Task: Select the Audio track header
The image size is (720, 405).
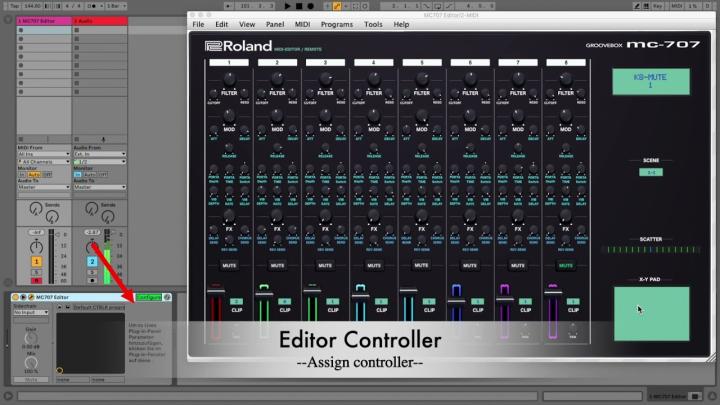Action: pyautogui.click(x=100, y=21)
